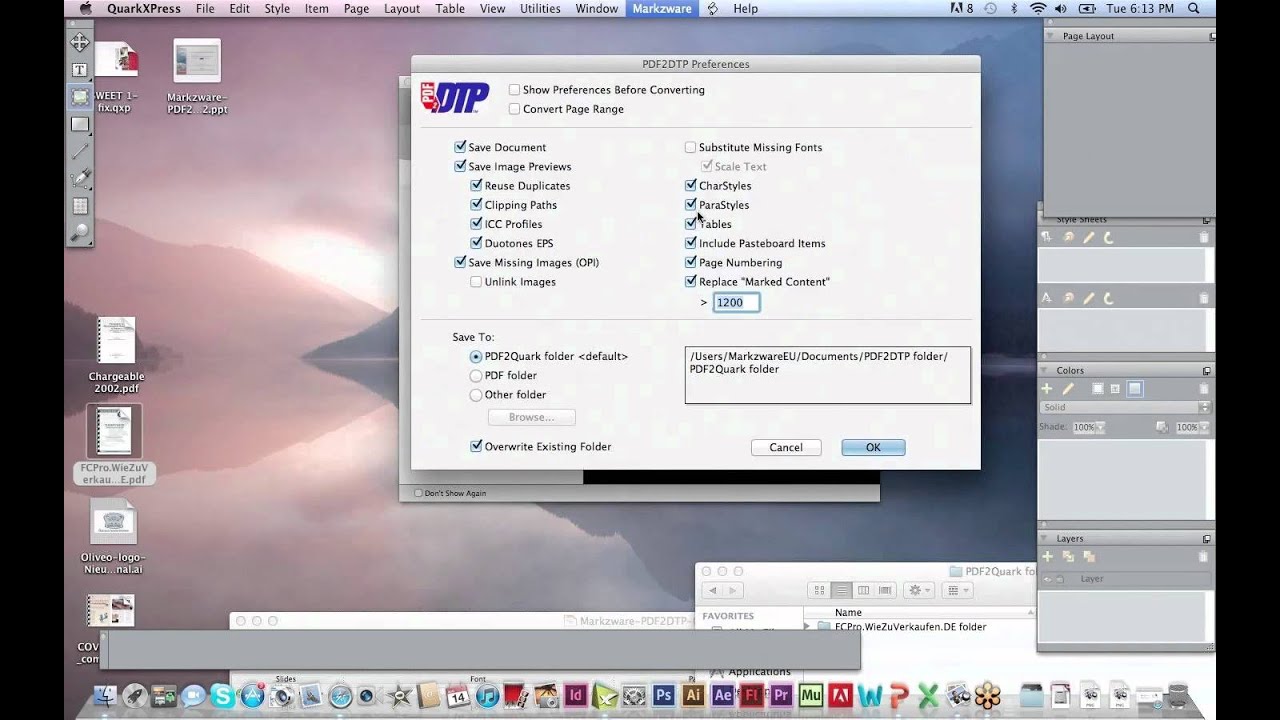Image resolution: width=1280 pixels, height=720 pixels.
Task: Open the Utilities menu
Action: (540, 8)
